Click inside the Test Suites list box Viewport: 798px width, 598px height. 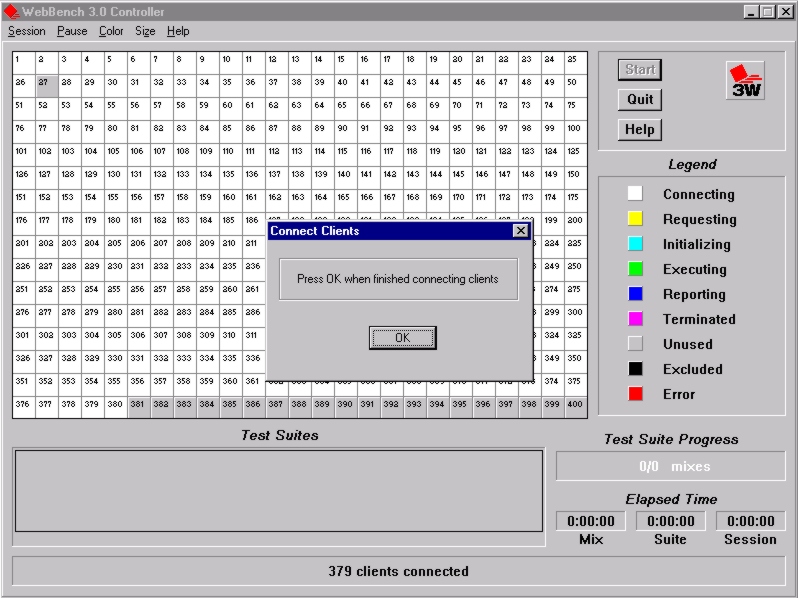(x=278, y=490)
